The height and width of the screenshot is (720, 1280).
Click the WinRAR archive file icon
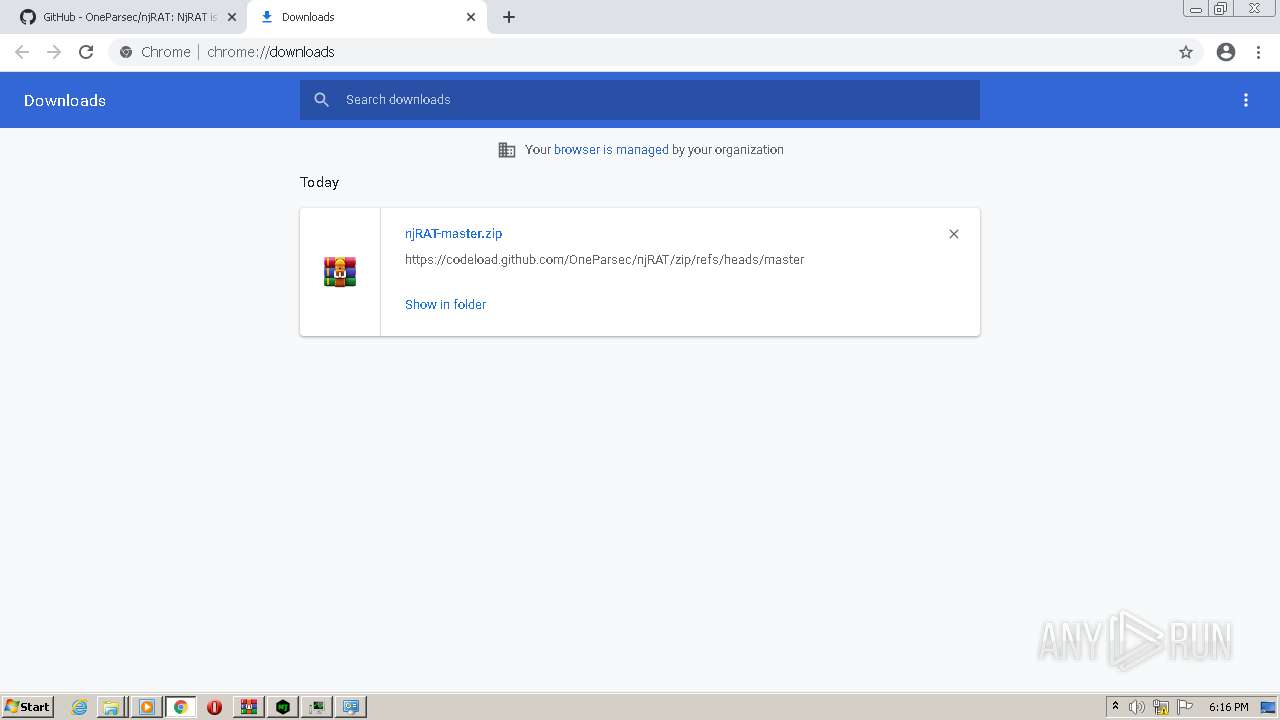point(340,271)
